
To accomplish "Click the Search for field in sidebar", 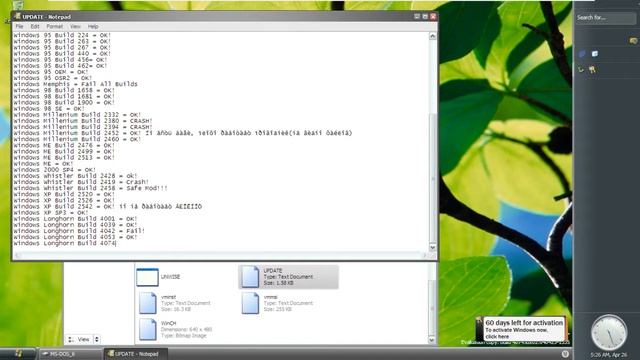I will (x=606, y=18).
